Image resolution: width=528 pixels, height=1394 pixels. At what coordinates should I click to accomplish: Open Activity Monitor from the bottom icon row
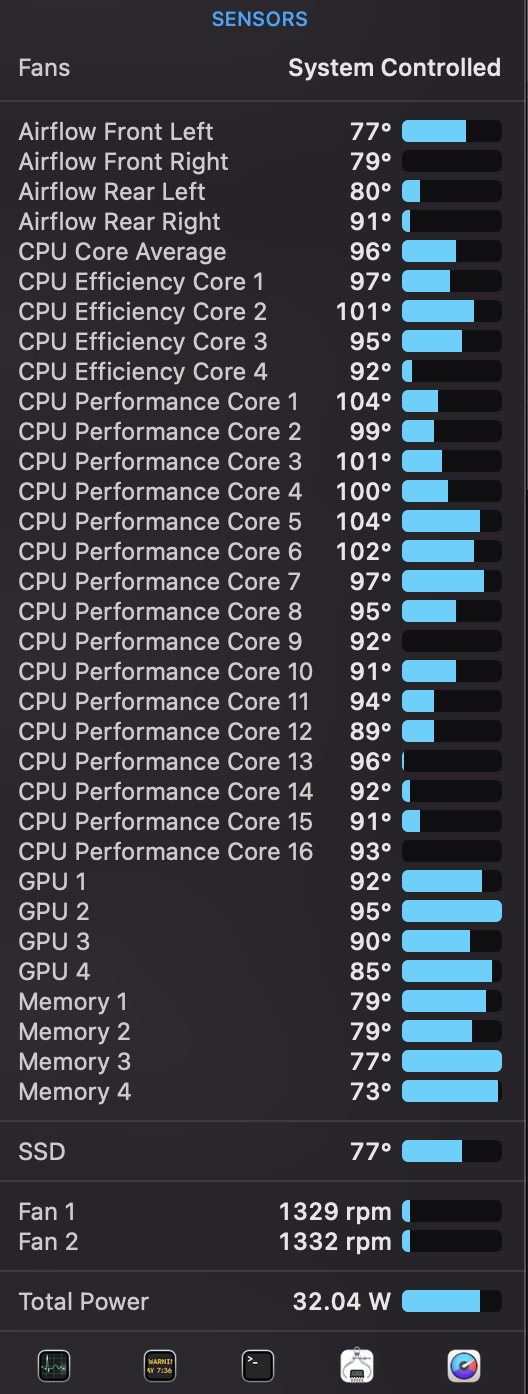(54, 1365)
